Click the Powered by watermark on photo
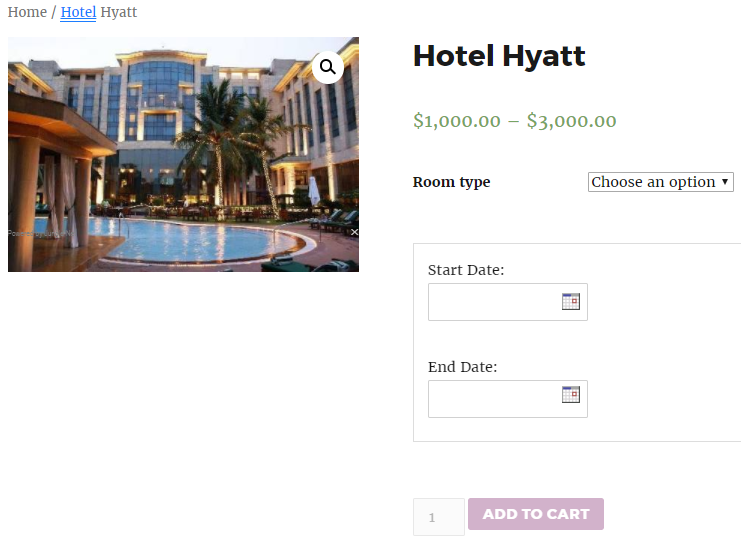 click(x=41, y=233)
